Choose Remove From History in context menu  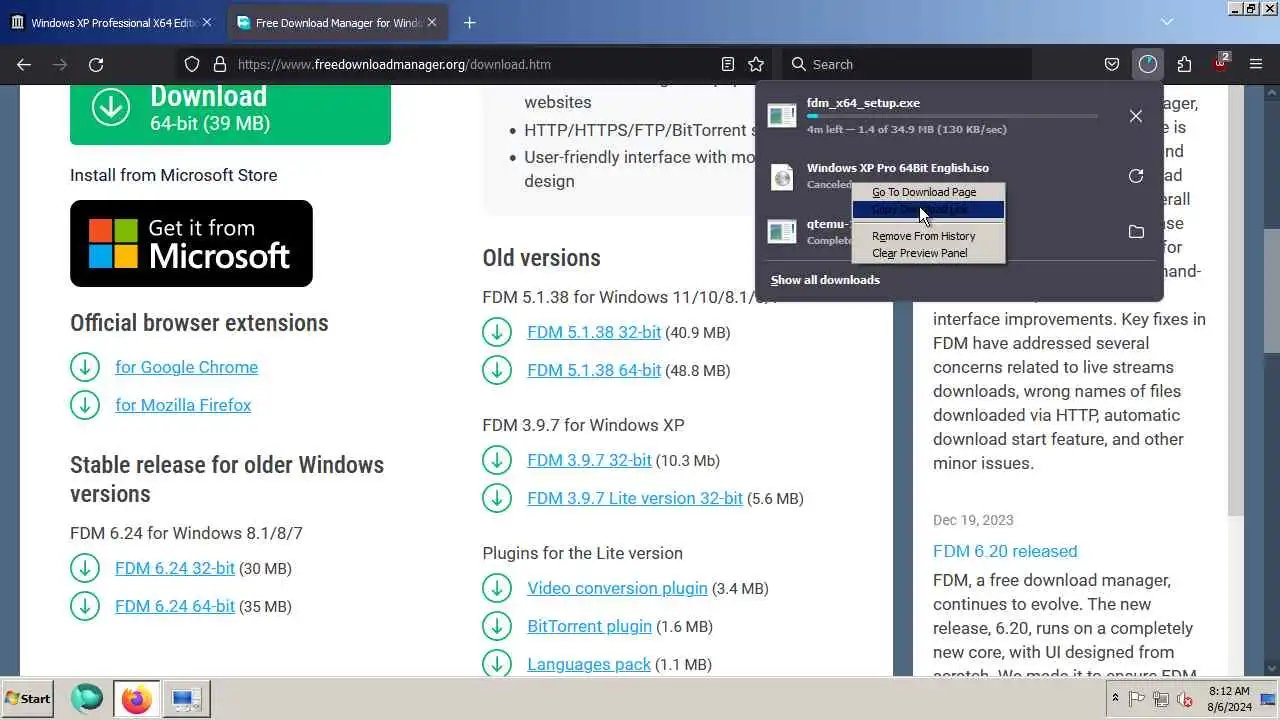(x=928, y=236)
